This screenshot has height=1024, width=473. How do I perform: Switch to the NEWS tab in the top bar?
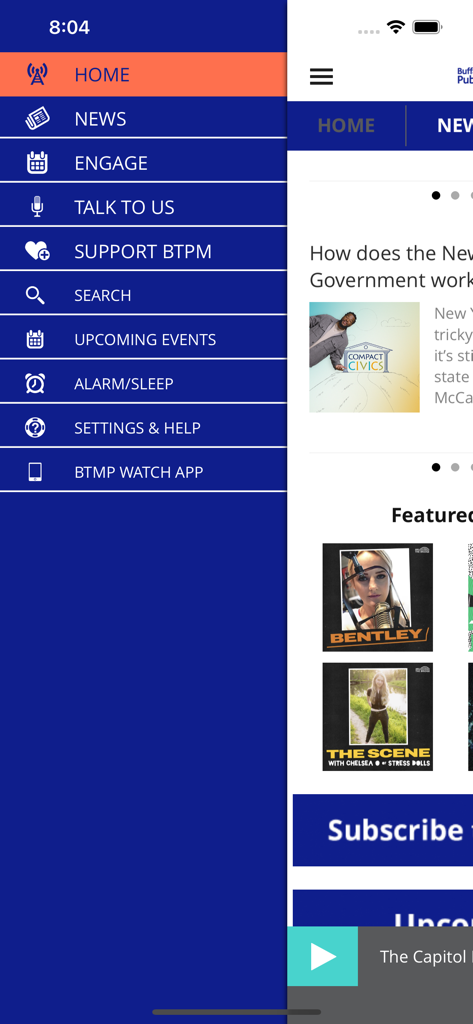(455, 125)
